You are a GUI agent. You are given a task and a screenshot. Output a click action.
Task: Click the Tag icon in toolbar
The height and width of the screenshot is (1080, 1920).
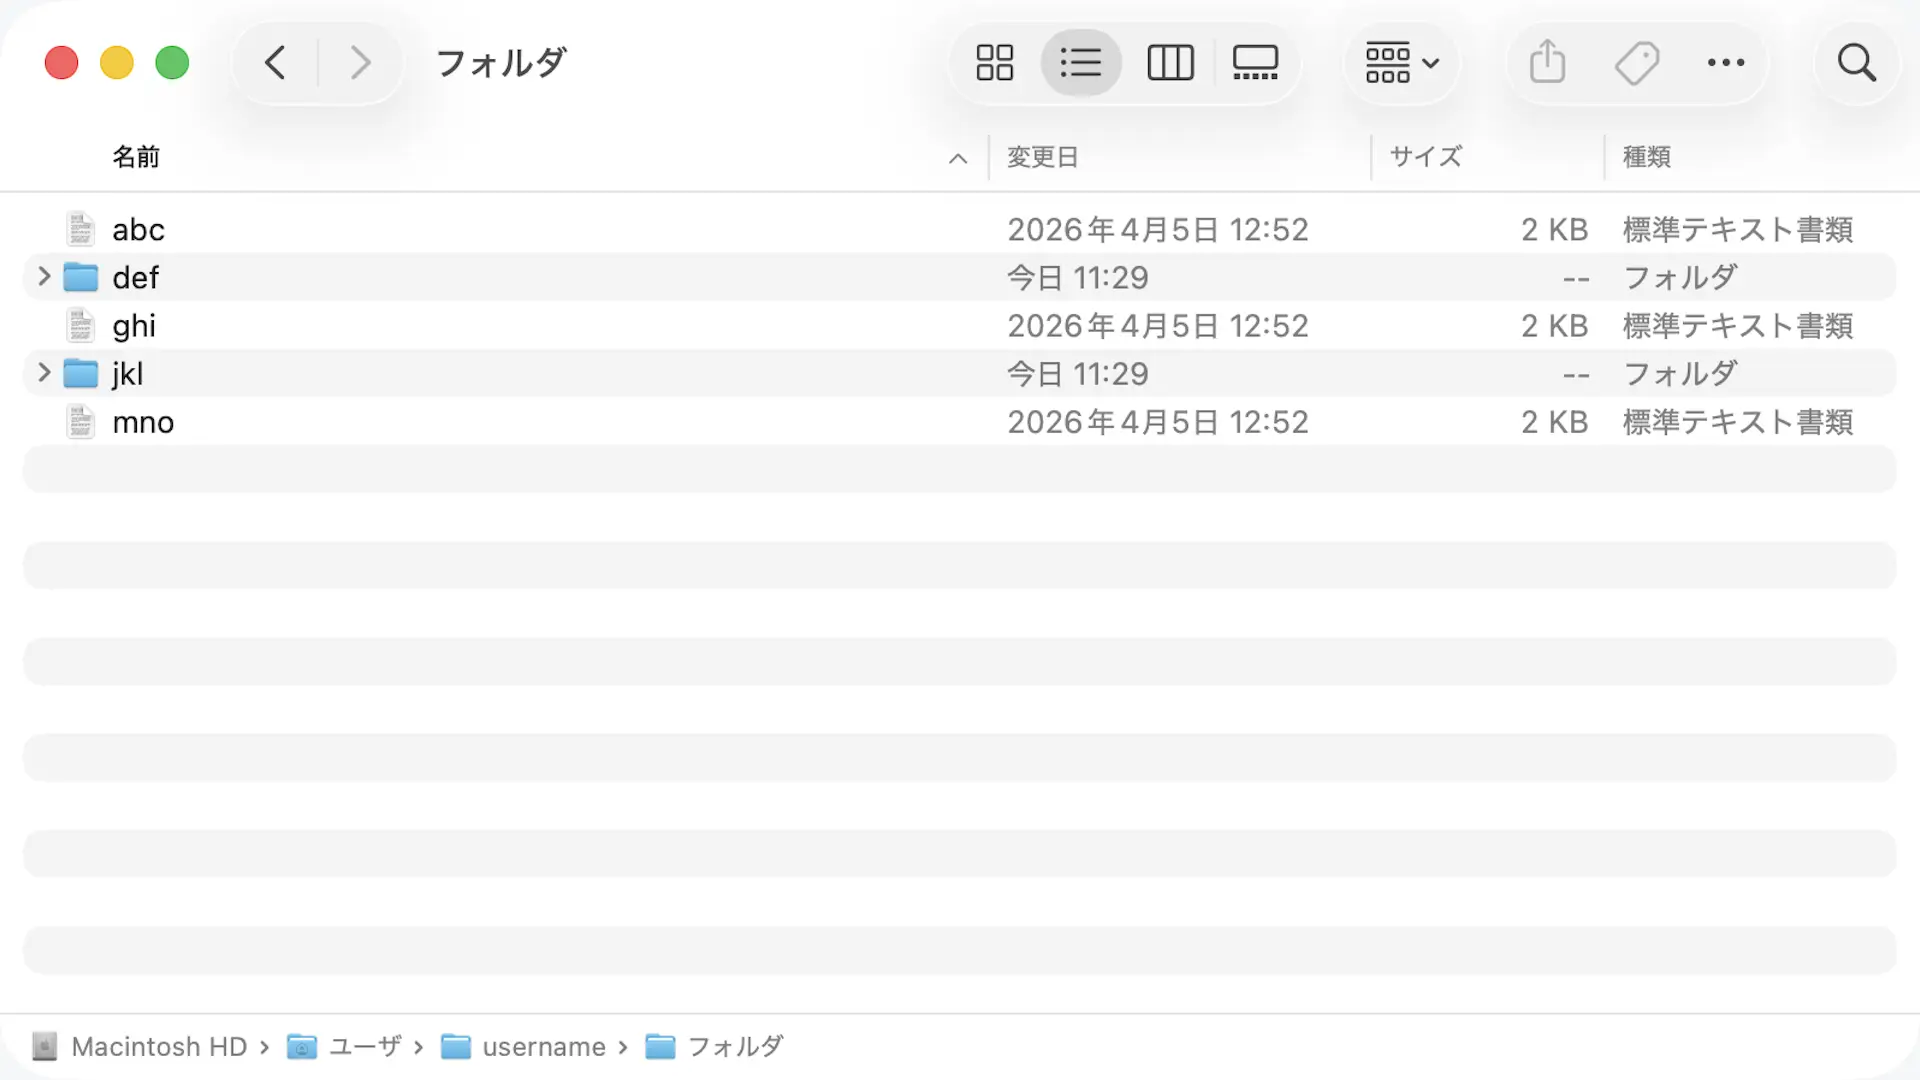(1637, 63)
